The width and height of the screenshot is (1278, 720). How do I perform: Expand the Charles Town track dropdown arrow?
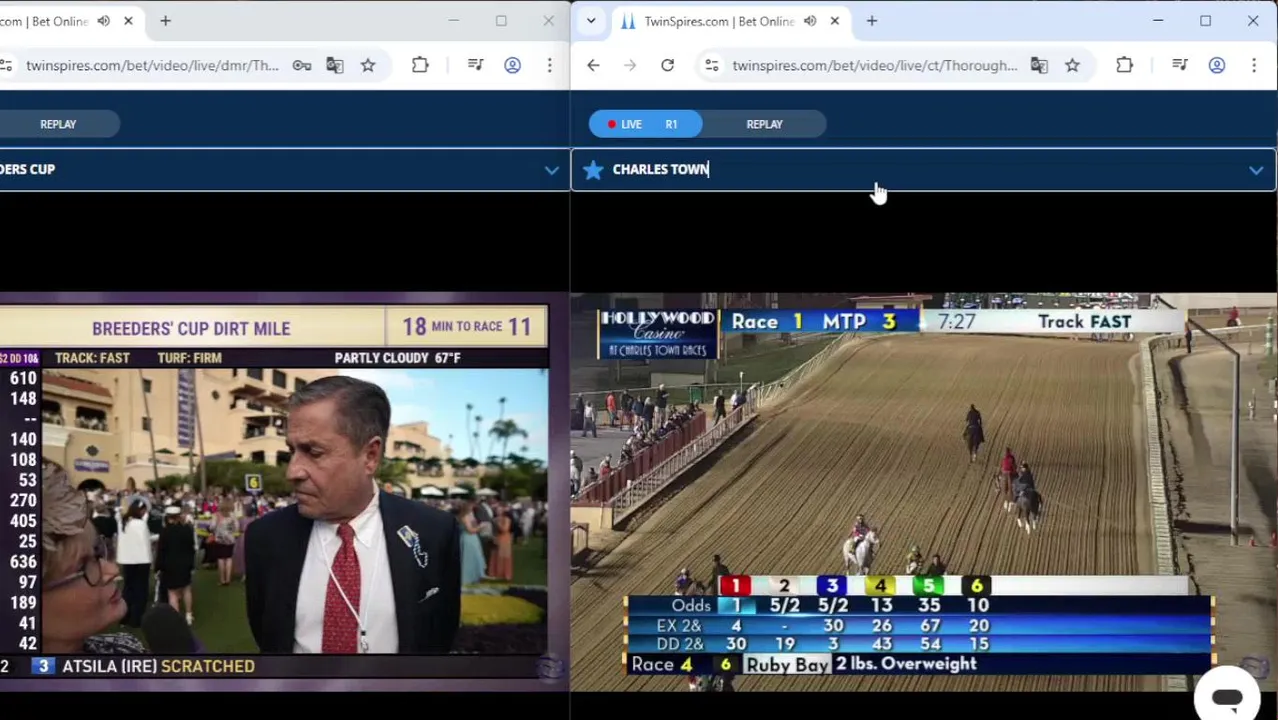point(1255,170)
